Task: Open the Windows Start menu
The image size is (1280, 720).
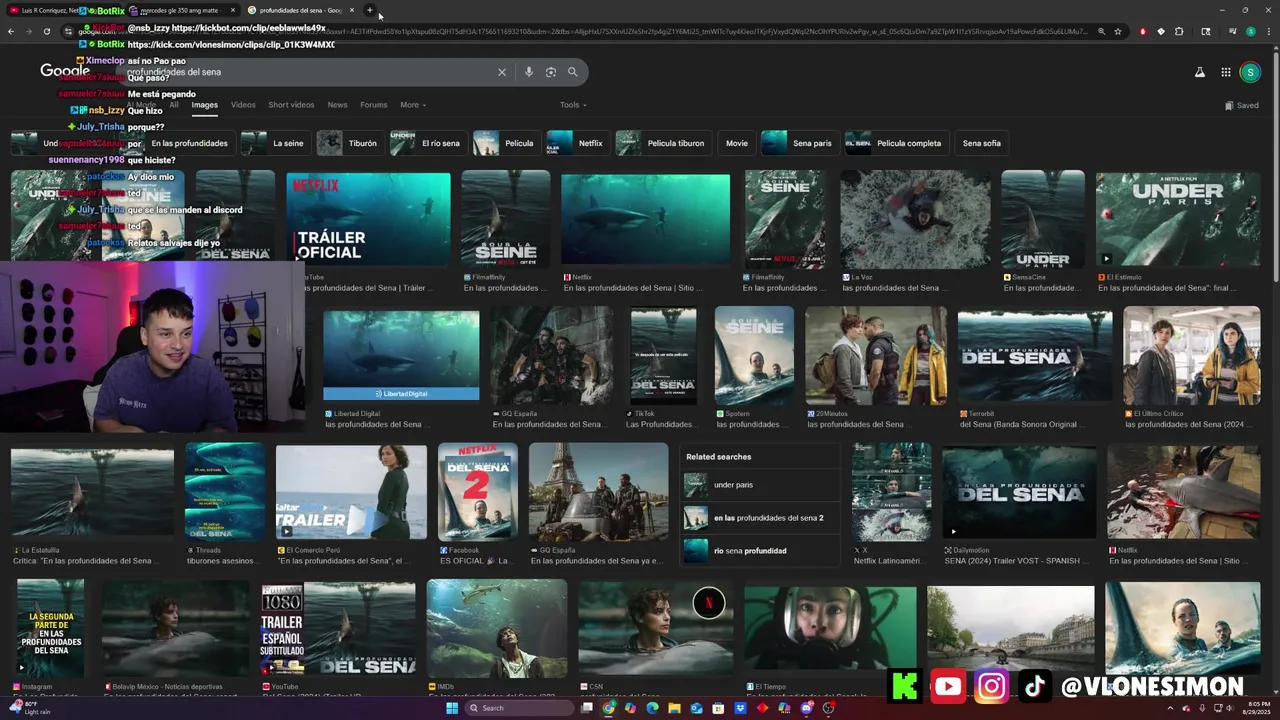Action: click(x=451, y=708)
